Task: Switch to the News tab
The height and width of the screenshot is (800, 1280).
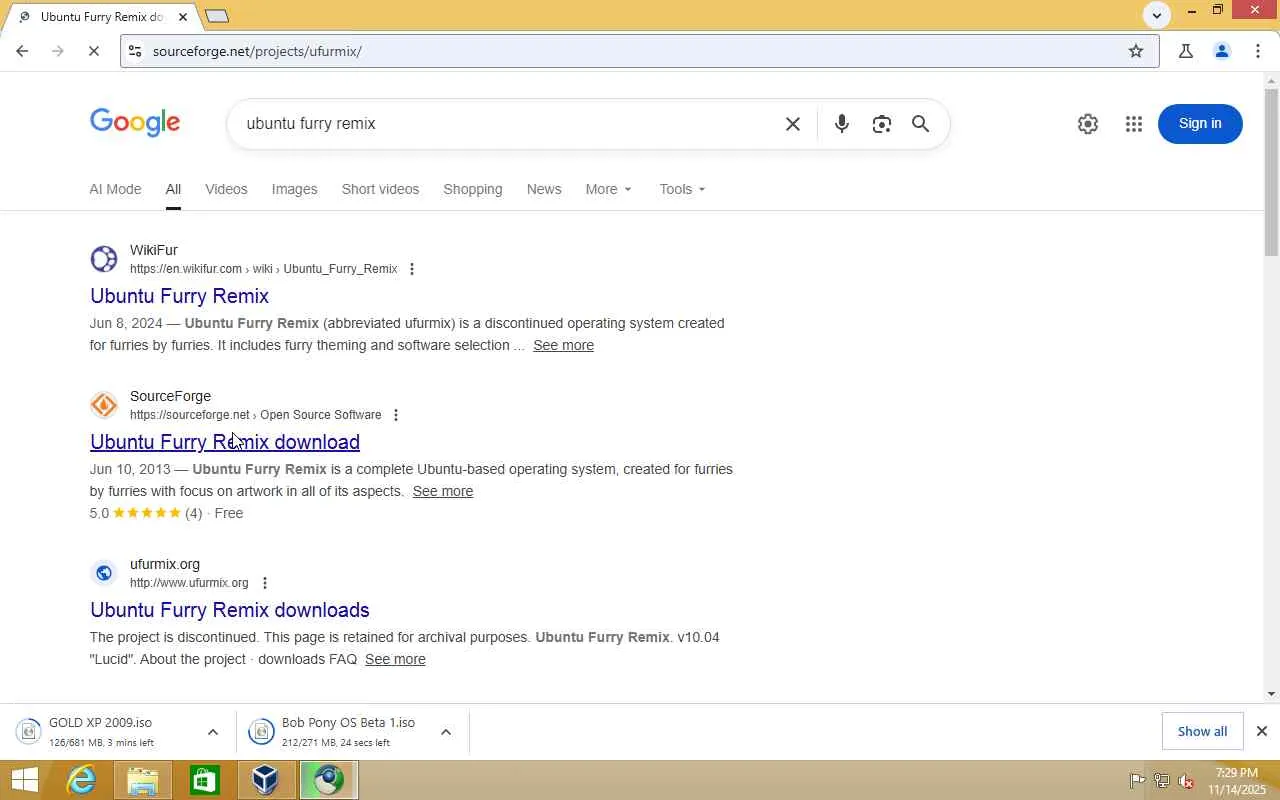Action: point(544,189)
